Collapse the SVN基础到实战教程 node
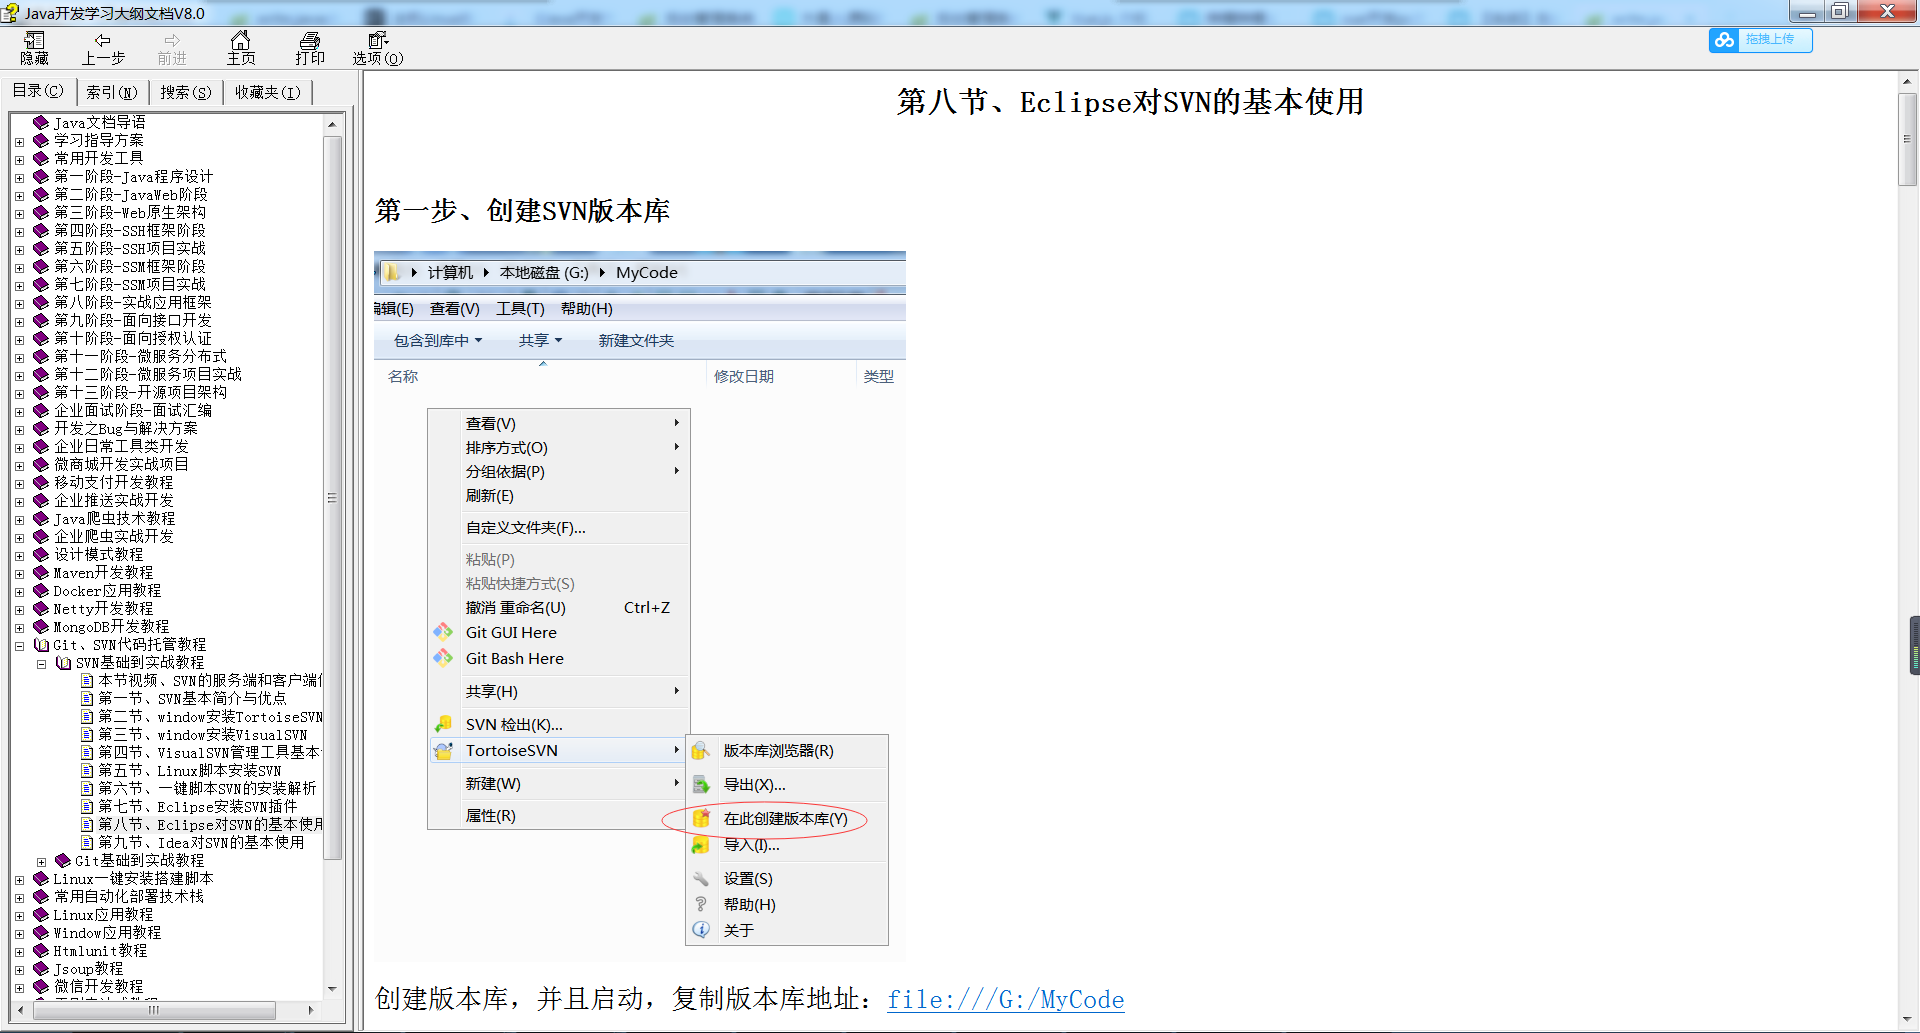The image size is (1920, 1033). 41,664
